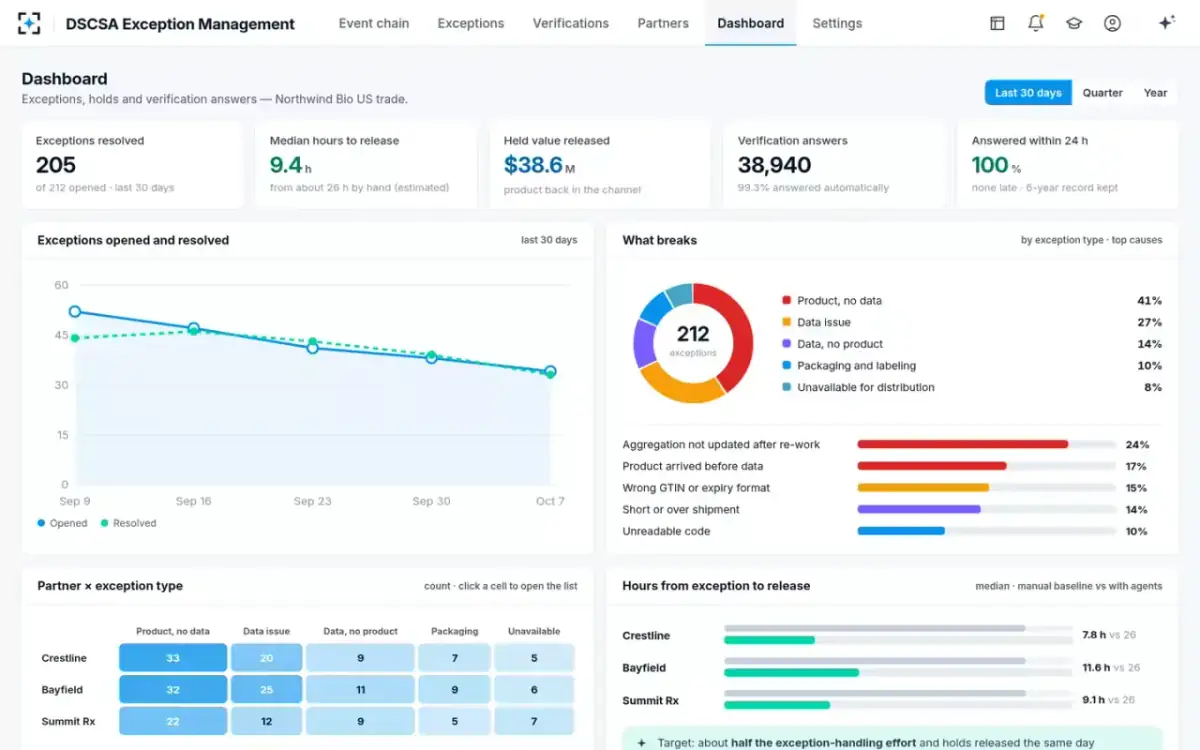The height and width of the screenshot is (750, 1200).
Task: Open notifications bell icon
Action: pyautogui.click(x=1035, y=23)
